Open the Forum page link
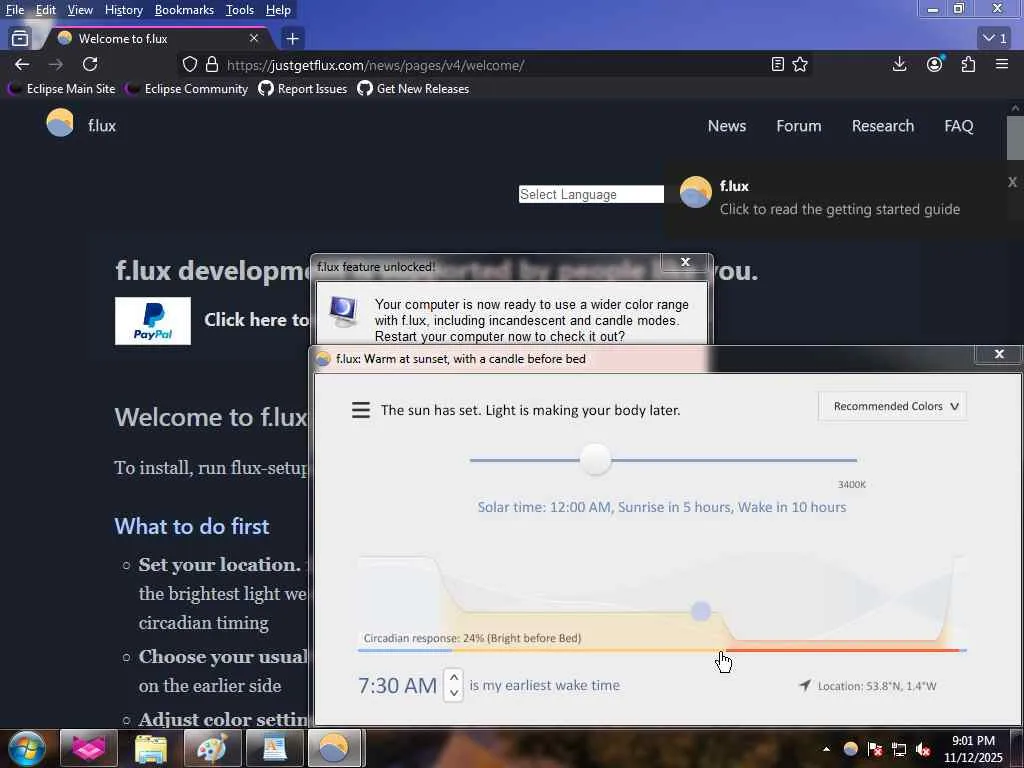The image size is (1024, 768). [799, 126]
